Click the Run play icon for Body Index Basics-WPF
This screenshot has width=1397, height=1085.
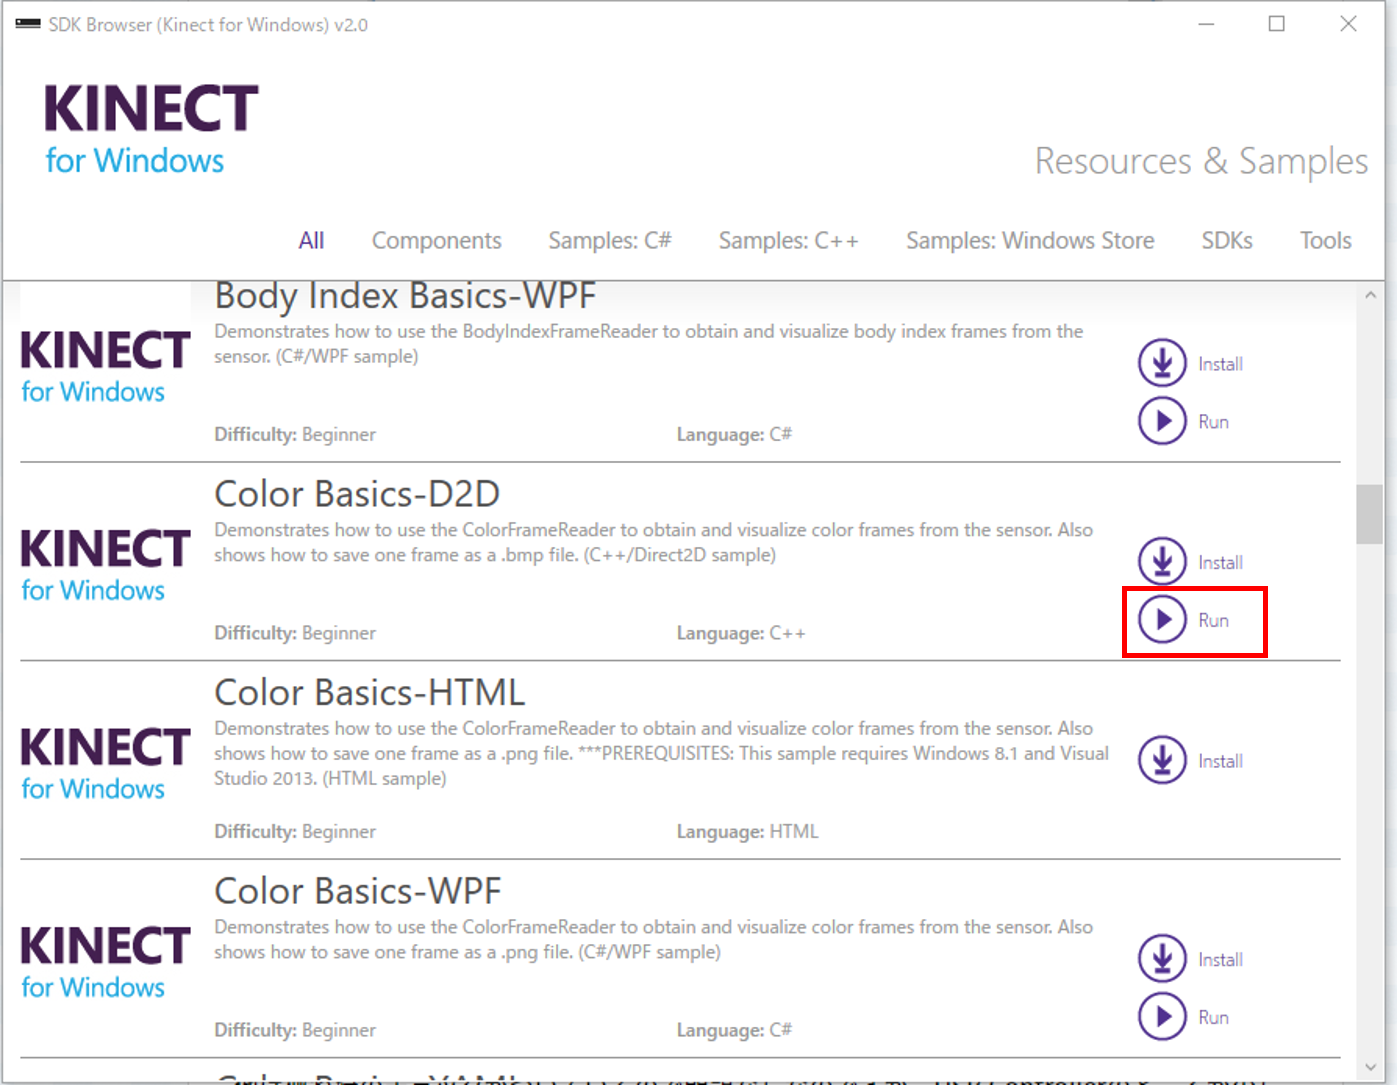[x=1162, y=421]
